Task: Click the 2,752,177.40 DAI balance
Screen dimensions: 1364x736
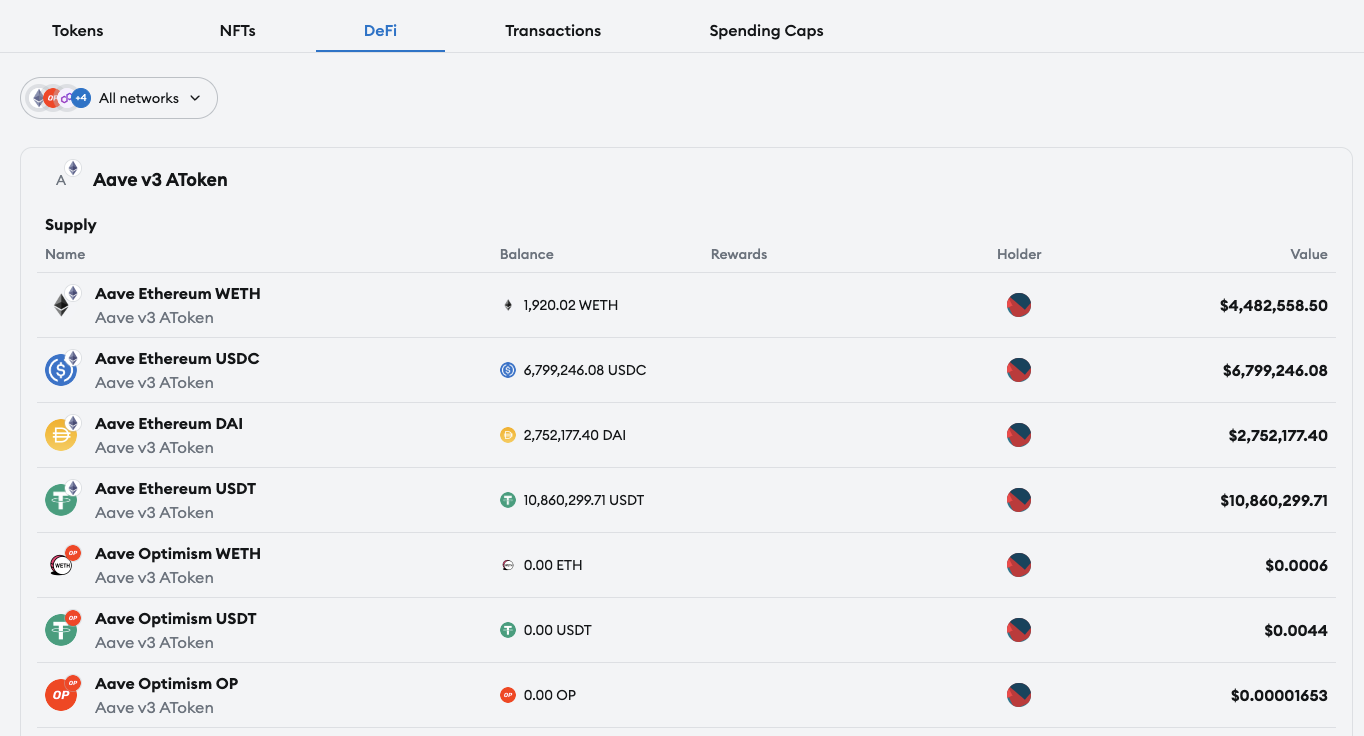Action: pos(575,435)
